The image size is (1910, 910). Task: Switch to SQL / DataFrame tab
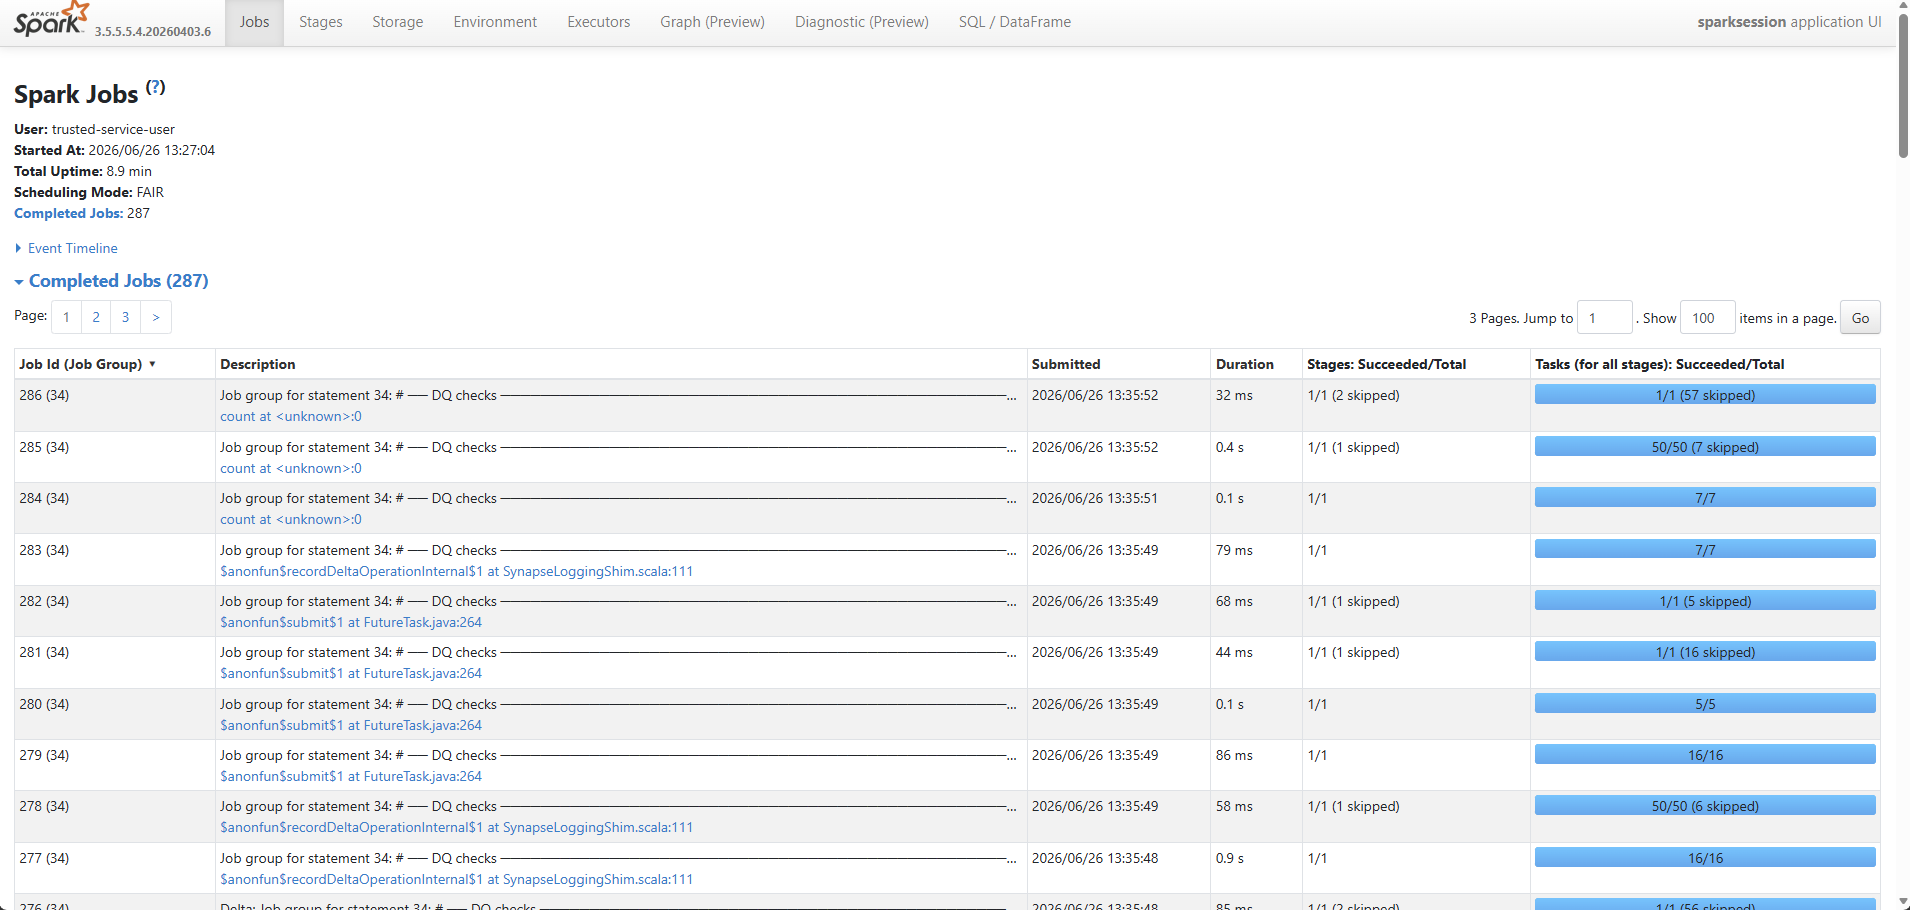tap(1015, 22)
